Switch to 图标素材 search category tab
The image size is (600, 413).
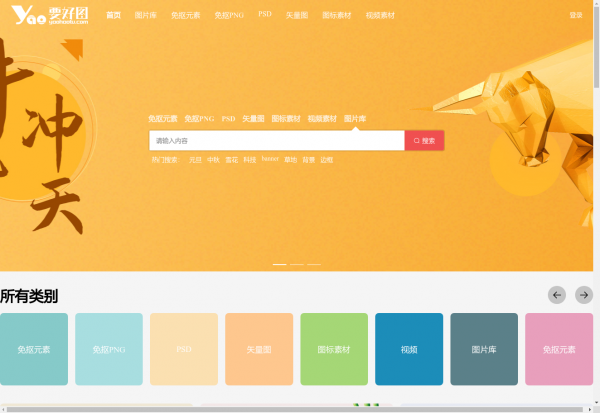click(286, 119)
